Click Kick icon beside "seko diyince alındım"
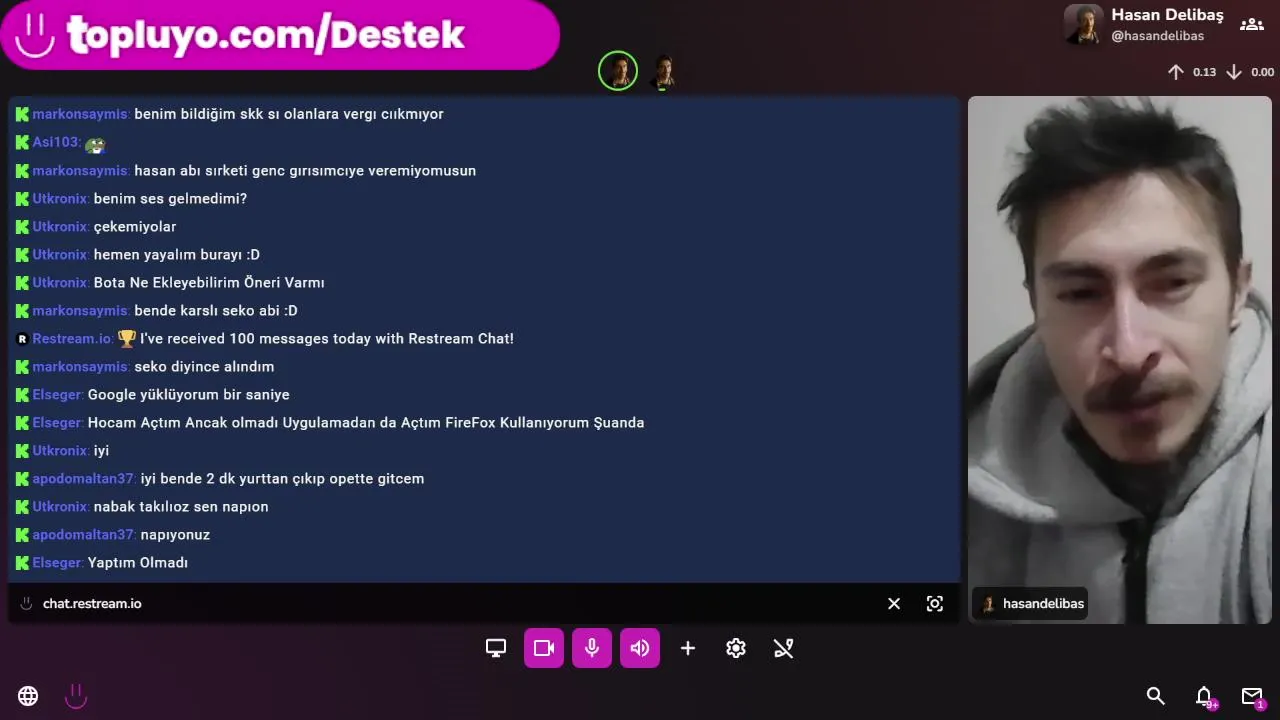Image resolution: width=1280 pixels, height=720 pixels. (x=22, y=367)
